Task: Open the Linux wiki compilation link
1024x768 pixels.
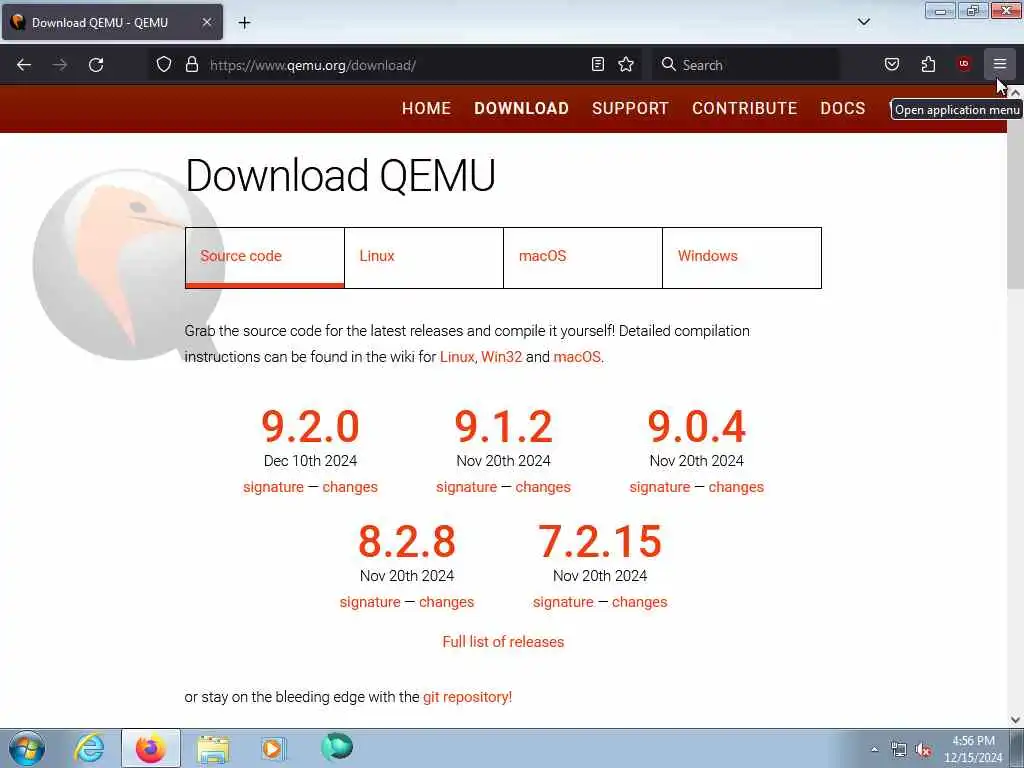Action: pyautogui.click(x=457, y=357)
